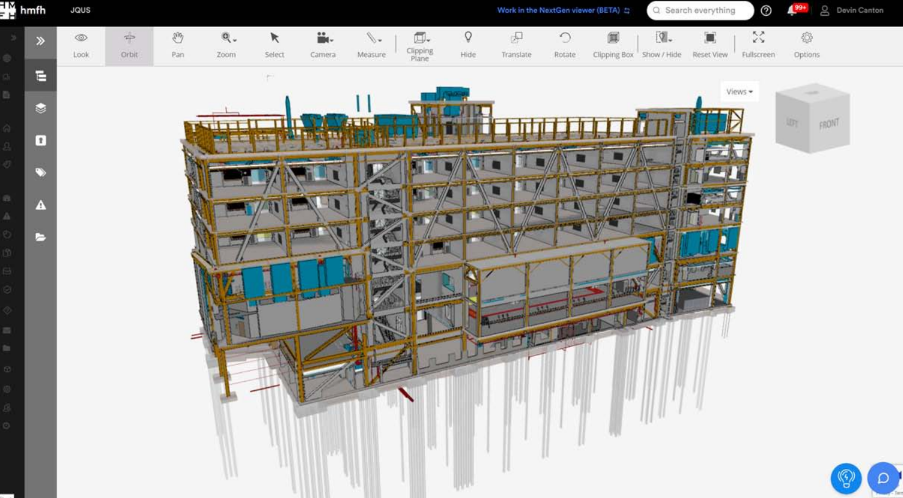Choose the Pan hand tool
The height and width of the screenshot is (498, 903).
pyautogui.click(x=178, y=45)
